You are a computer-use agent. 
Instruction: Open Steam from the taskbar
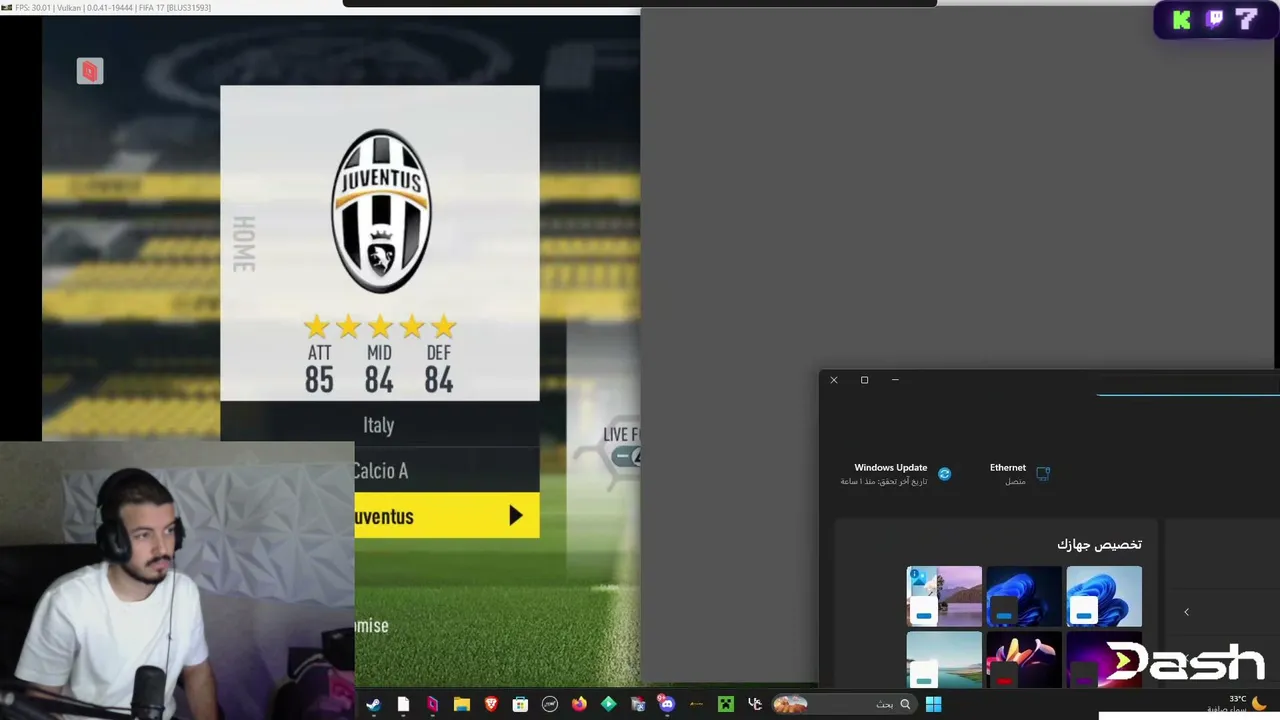click(374, 704)
